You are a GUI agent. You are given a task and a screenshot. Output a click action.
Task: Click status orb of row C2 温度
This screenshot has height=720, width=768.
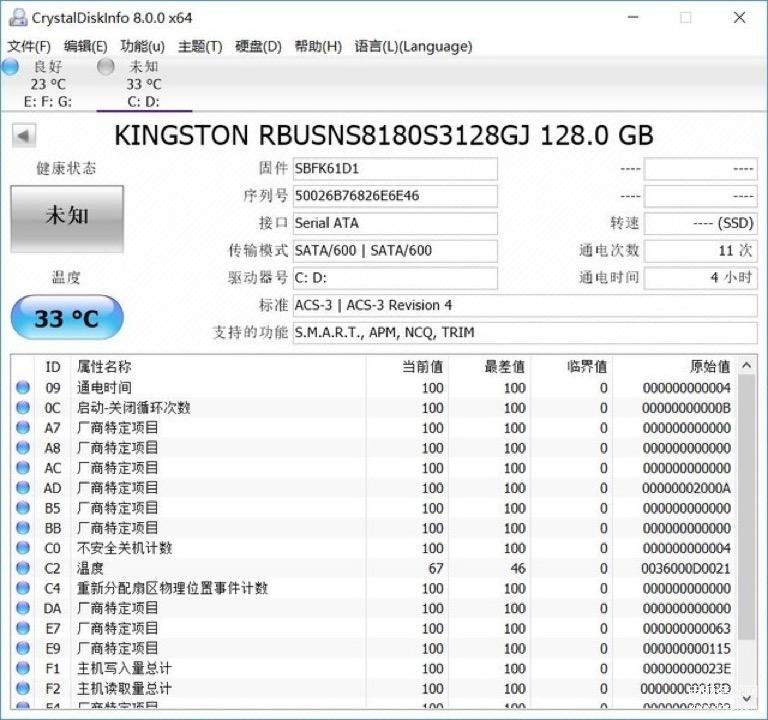pyautogui.click(x=23, y=568)
